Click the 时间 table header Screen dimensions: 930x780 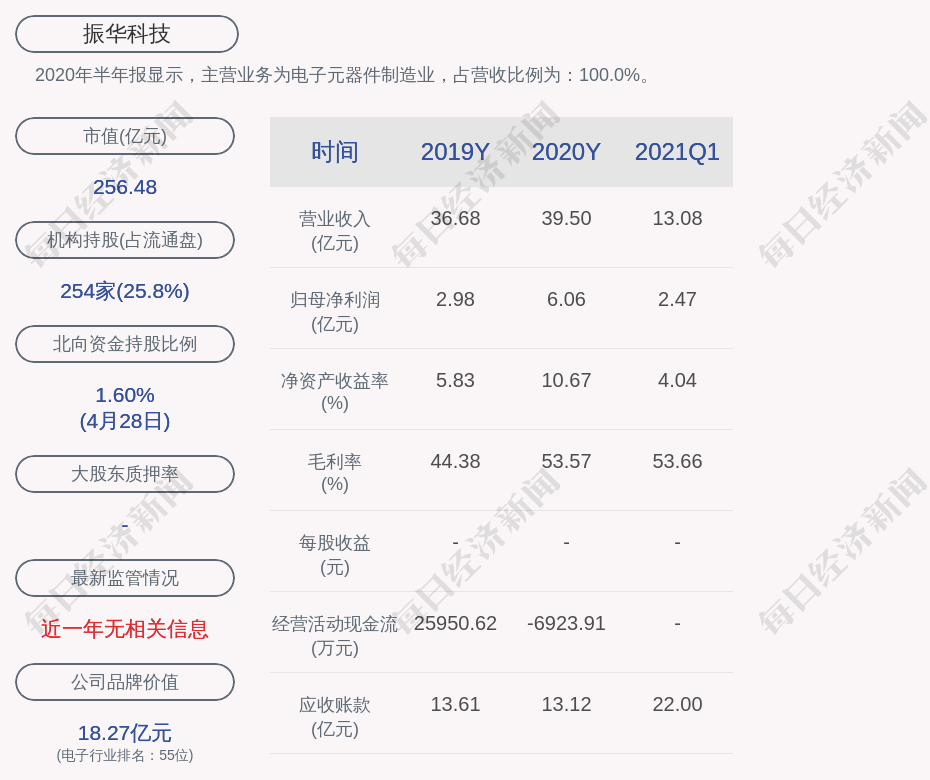point(335,152)
